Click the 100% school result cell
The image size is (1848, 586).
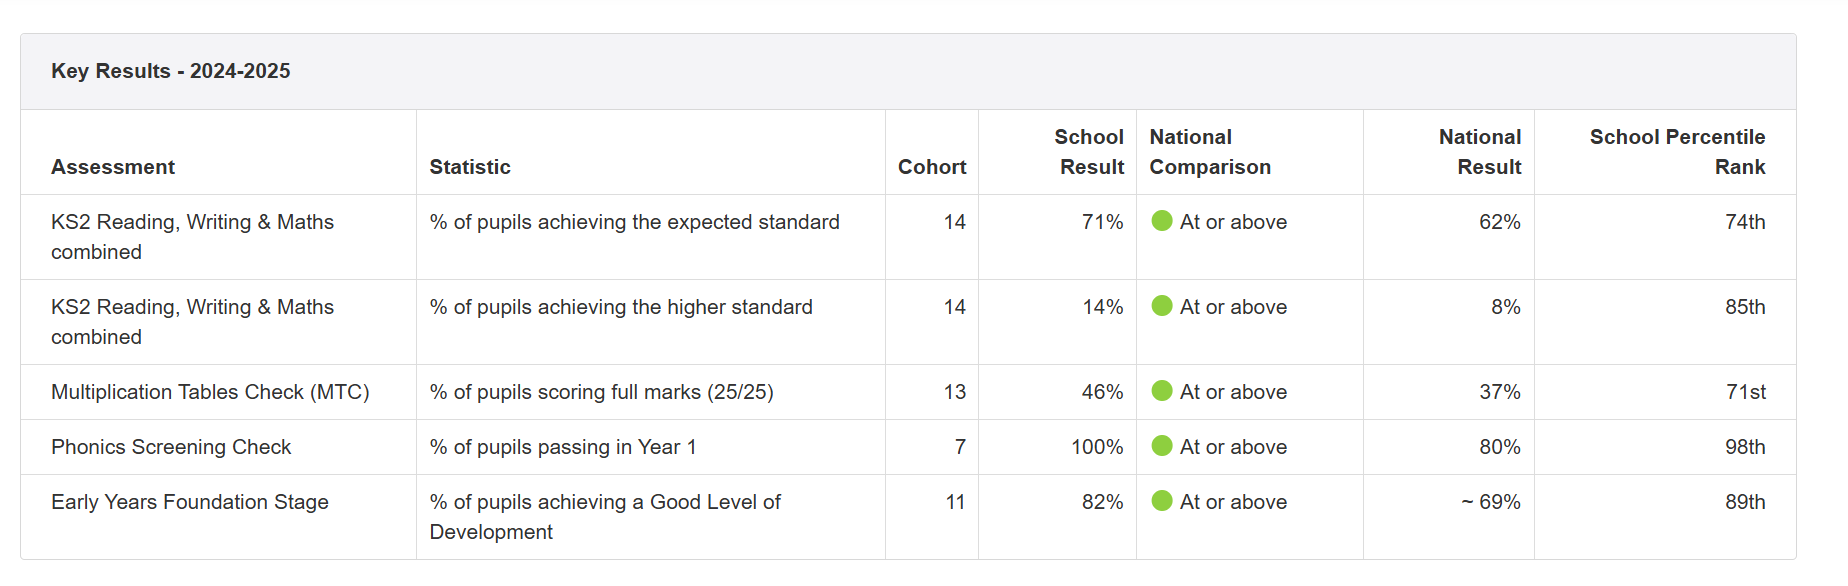[1097, 447]
